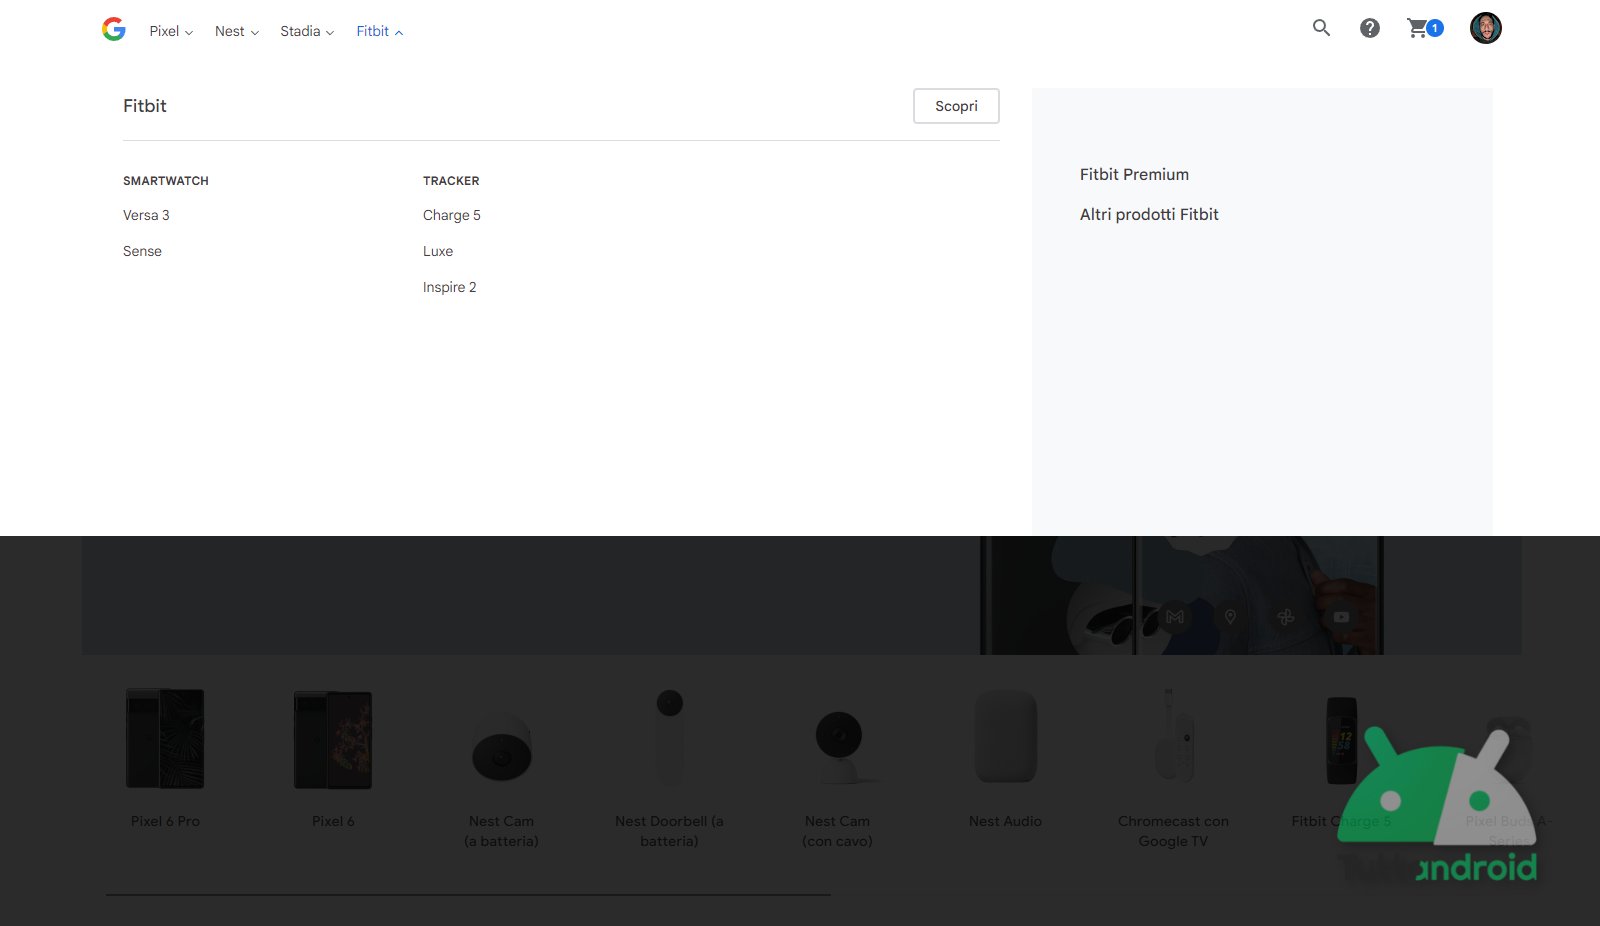This screenshot has height=926, width=1600.
Task: Expand the Stadia menu
Action: (x=307, y=31)
